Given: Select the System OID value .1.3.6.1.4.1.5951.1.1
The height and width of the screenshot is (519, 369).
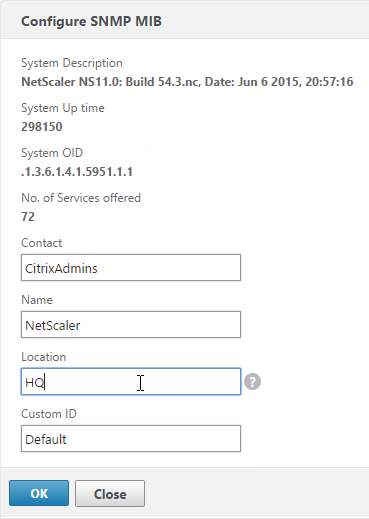Looking at the screenshot, I should (77, 172).
